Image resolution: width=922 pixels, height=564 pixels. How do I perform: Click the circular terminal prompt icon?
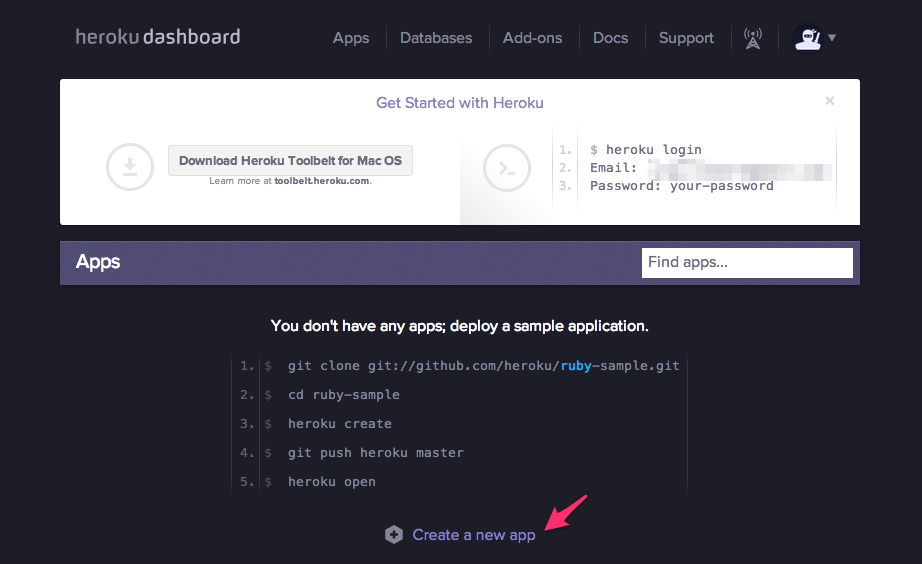507,168
